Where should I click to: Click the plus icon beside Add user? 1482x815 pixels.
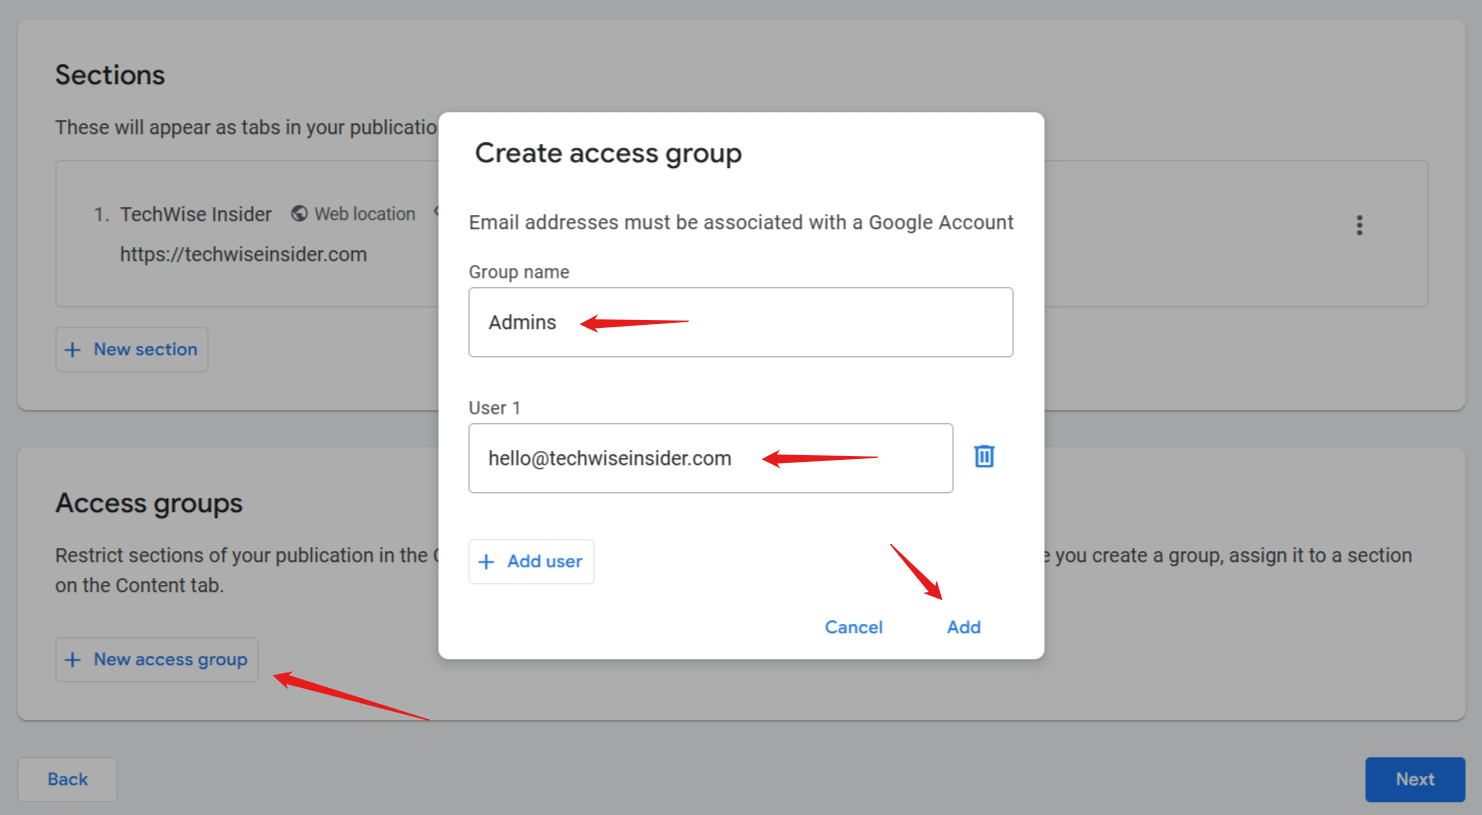click(487, 562)
